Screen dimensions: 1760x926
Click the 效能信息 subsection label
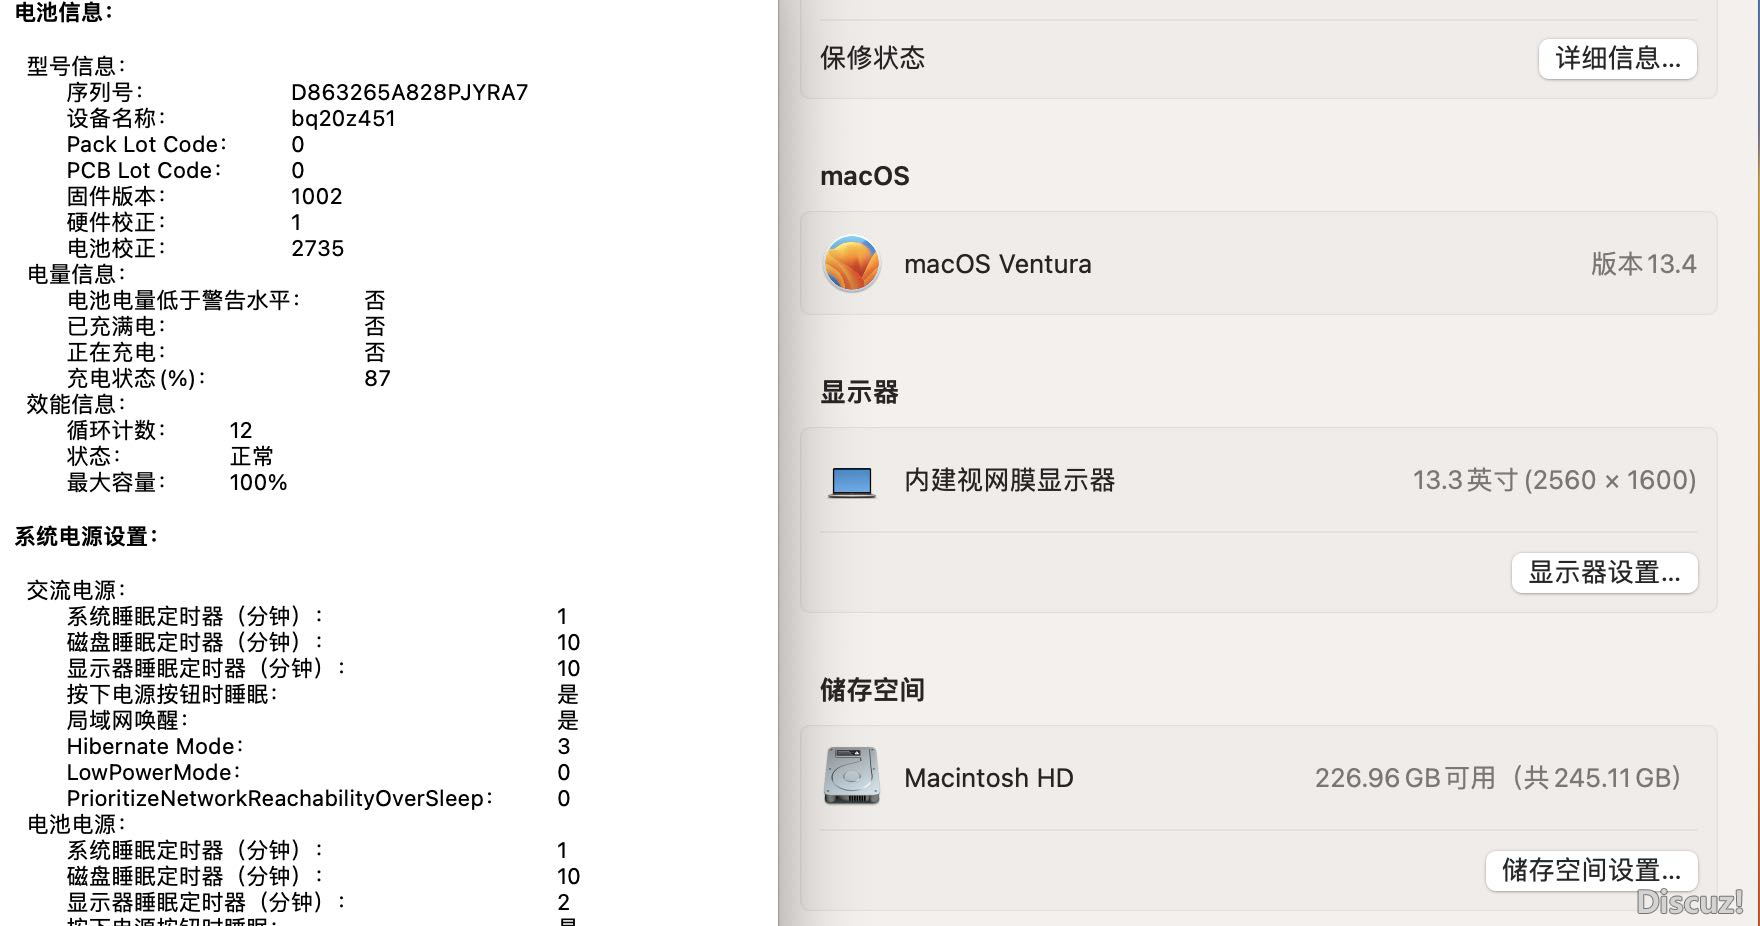pos(76,404)
